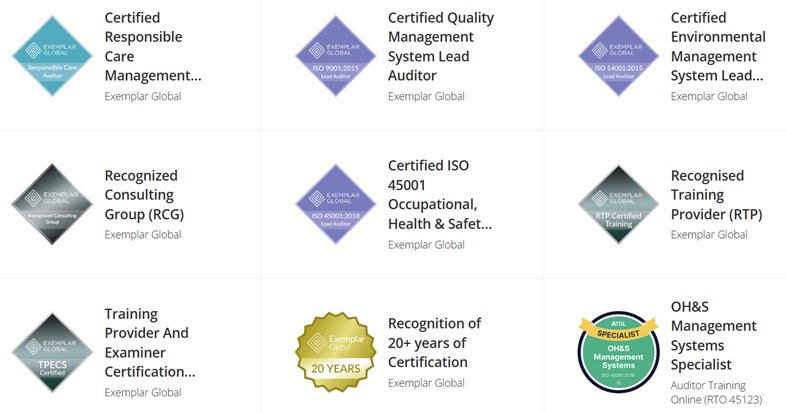786x413 pixels.
Task: Open the ISO 9001:2015 Lead Auditor badge
Action: pyautogui.click(x=335, y=56)
